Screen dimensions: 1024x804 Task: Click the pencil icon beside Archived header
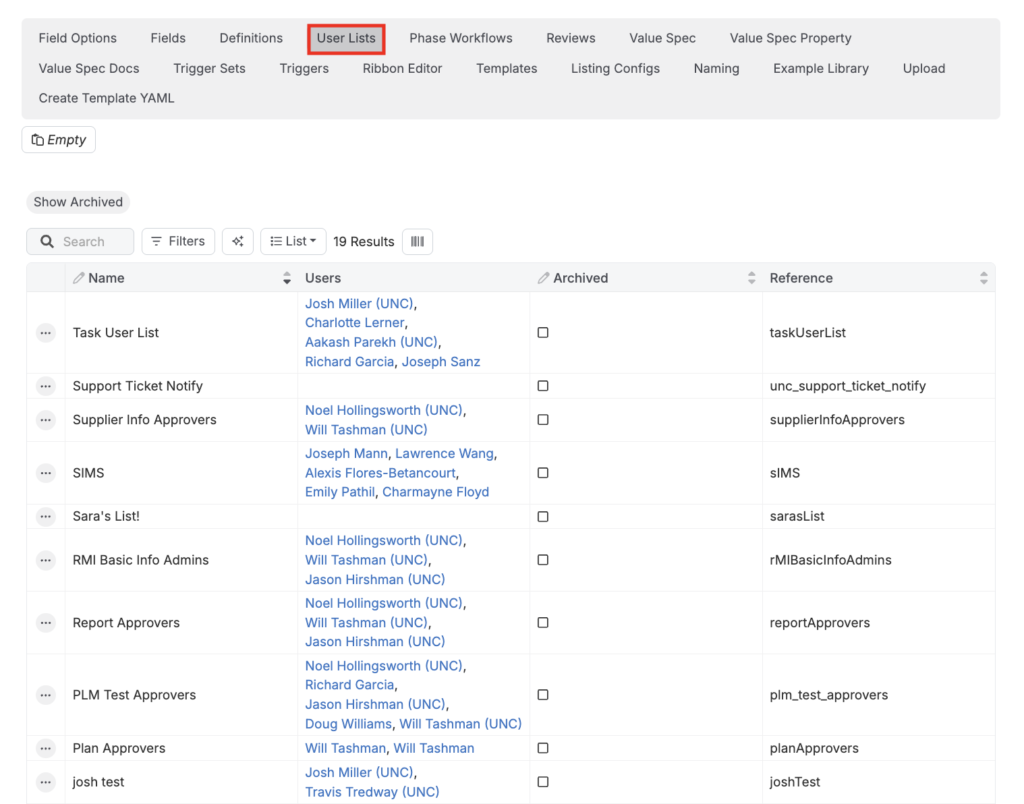[543, 278]
